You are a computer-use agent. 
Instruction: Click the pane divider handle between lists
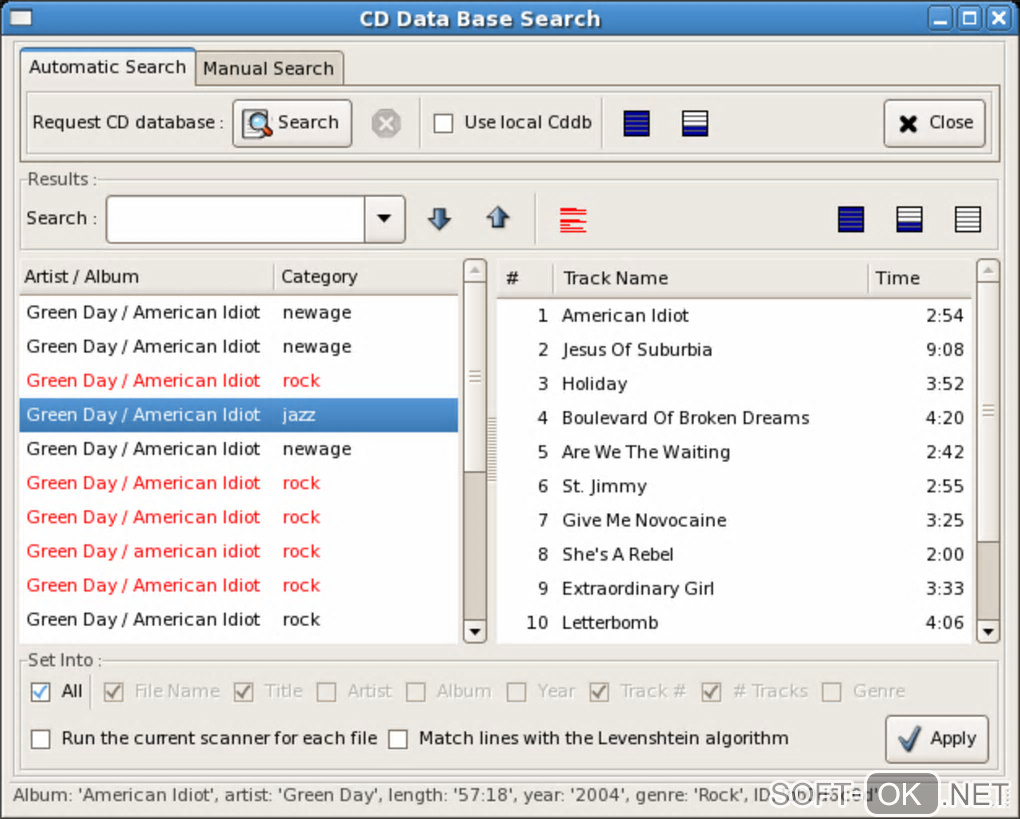[492, 450]
